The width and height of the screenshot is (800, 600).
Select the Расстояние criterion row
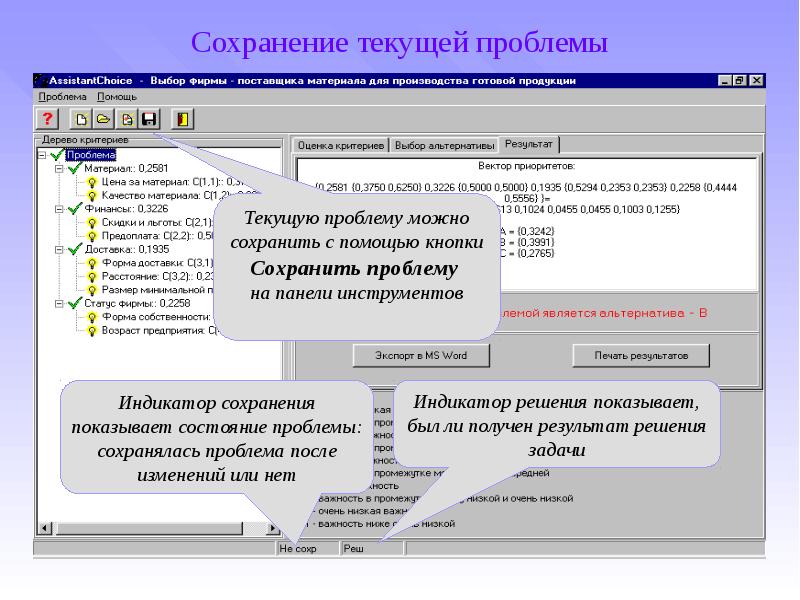coord(158,276)
